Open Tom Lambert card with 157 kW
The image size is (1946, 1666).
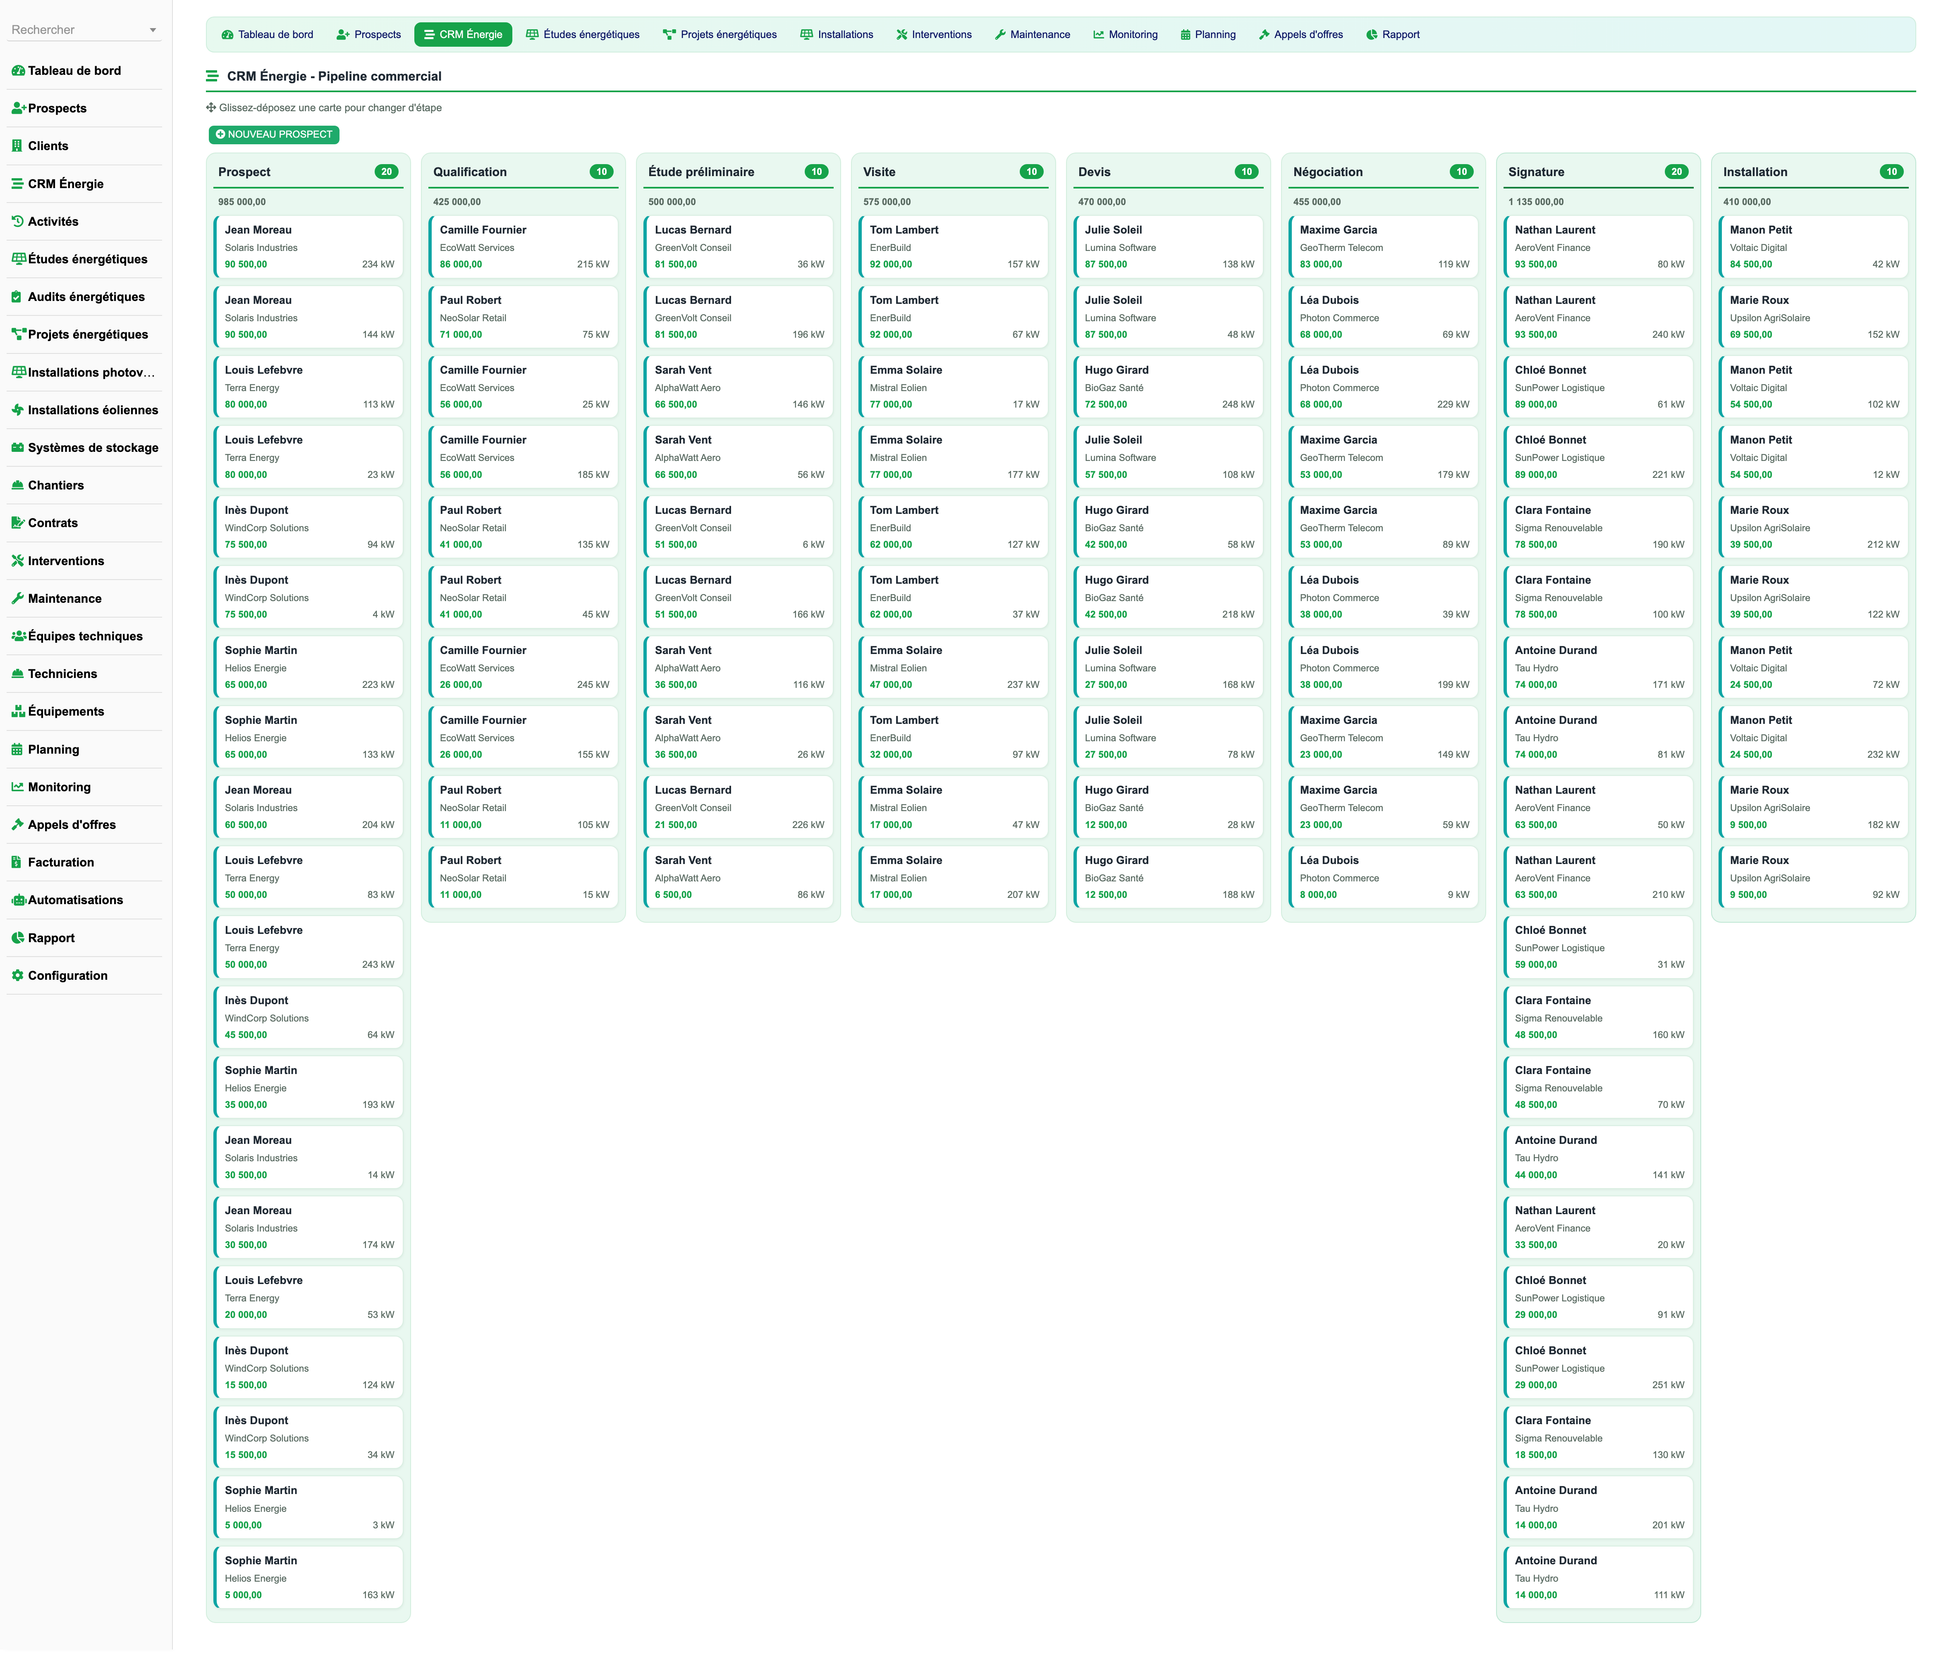tap(954, 247)
